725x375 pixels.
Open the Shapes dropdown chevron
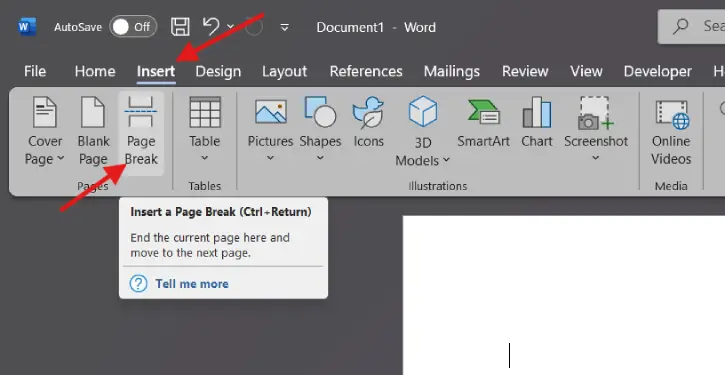(x=320, y=158)
